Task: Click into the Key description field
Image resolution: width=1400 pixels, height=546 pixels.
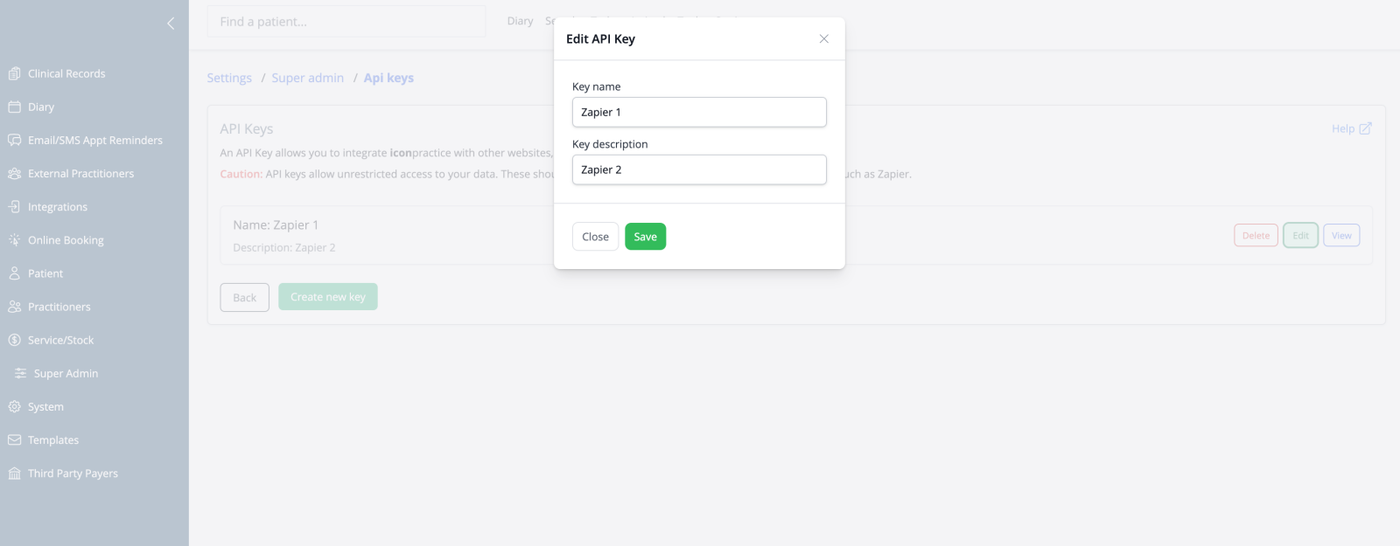Action: point(699,169)
